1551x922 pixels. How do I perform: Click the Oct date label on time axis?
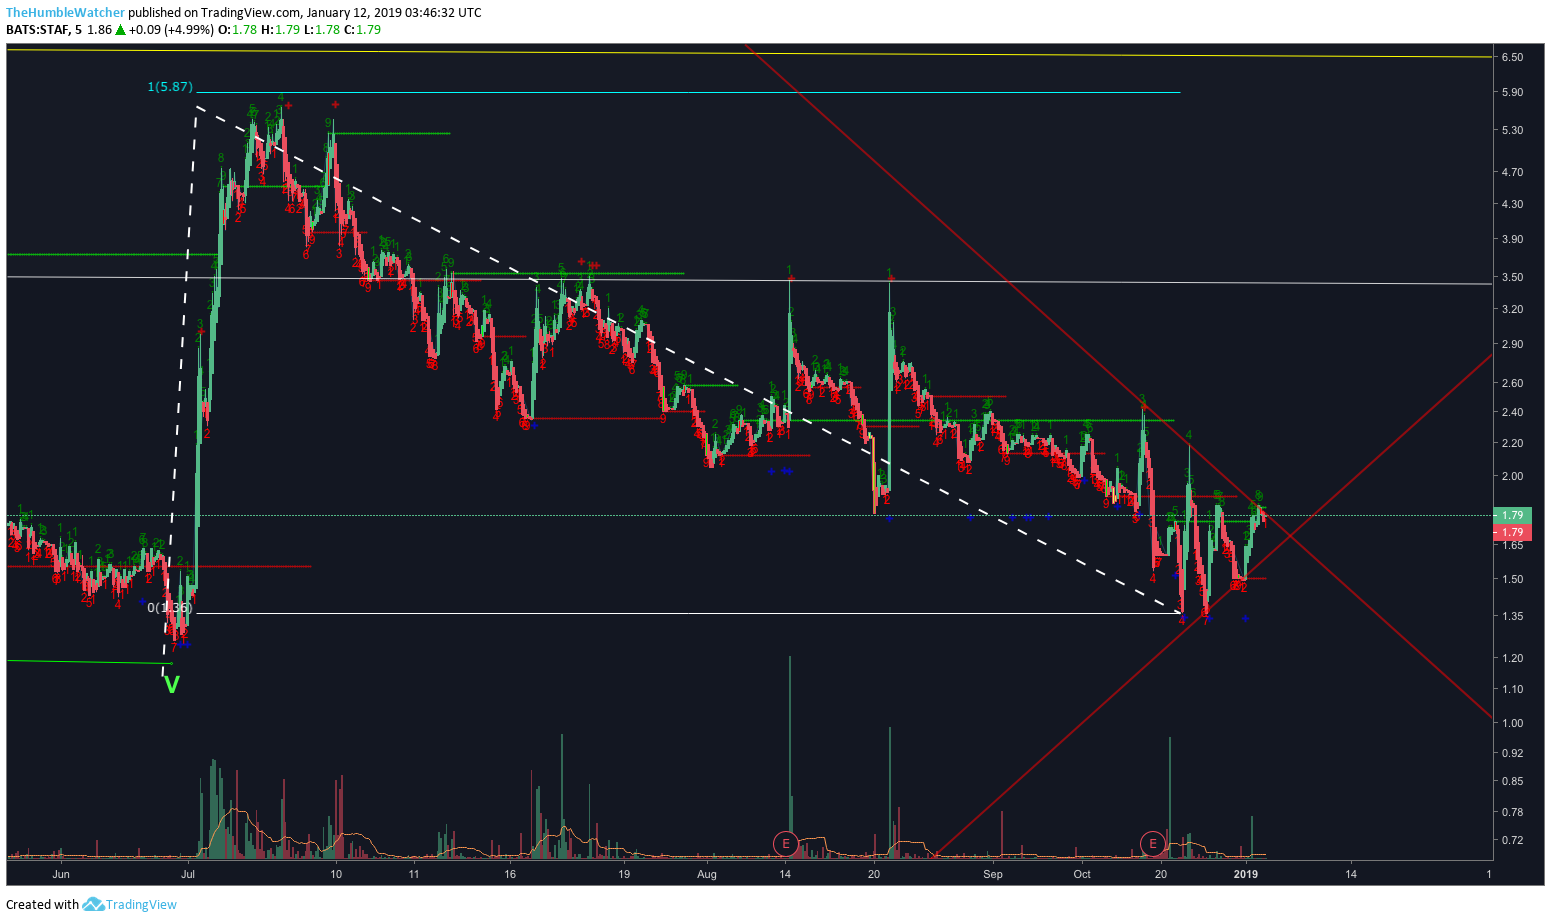coord(1082,875)
